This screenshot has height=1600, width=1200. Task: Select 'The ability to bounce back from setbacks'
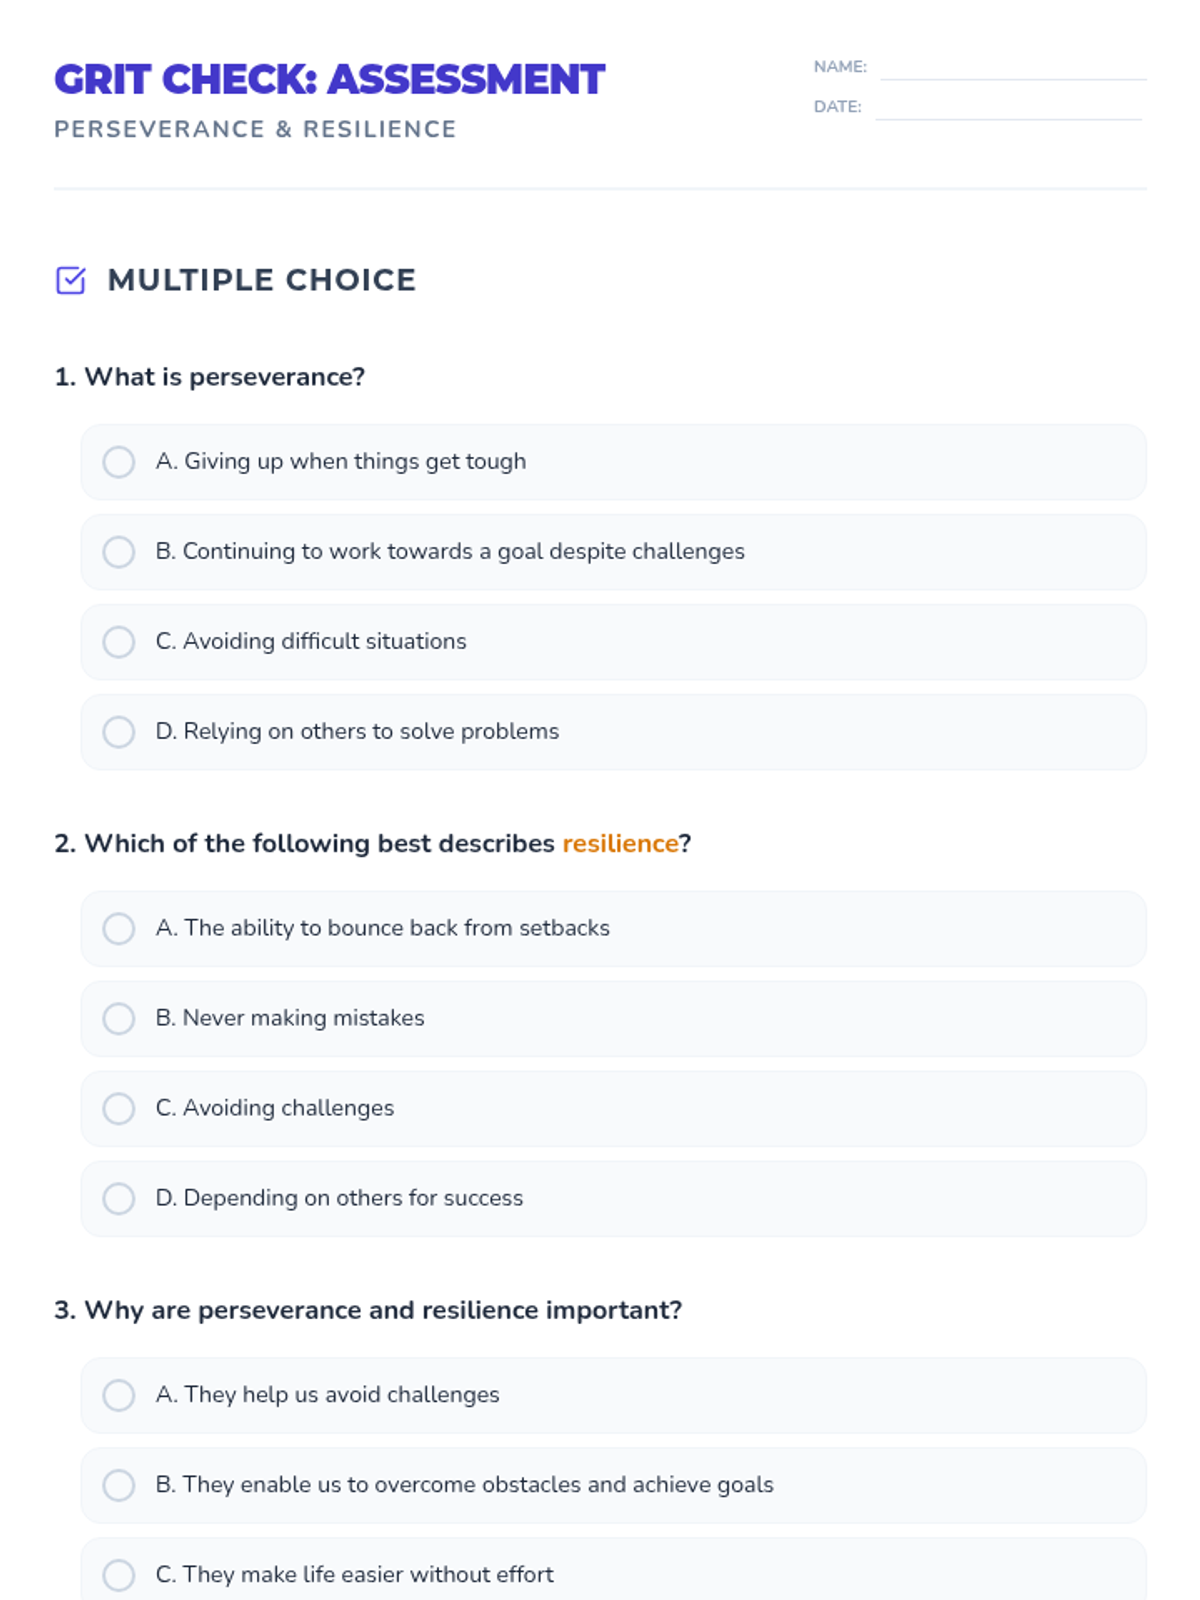pos(119,929)
